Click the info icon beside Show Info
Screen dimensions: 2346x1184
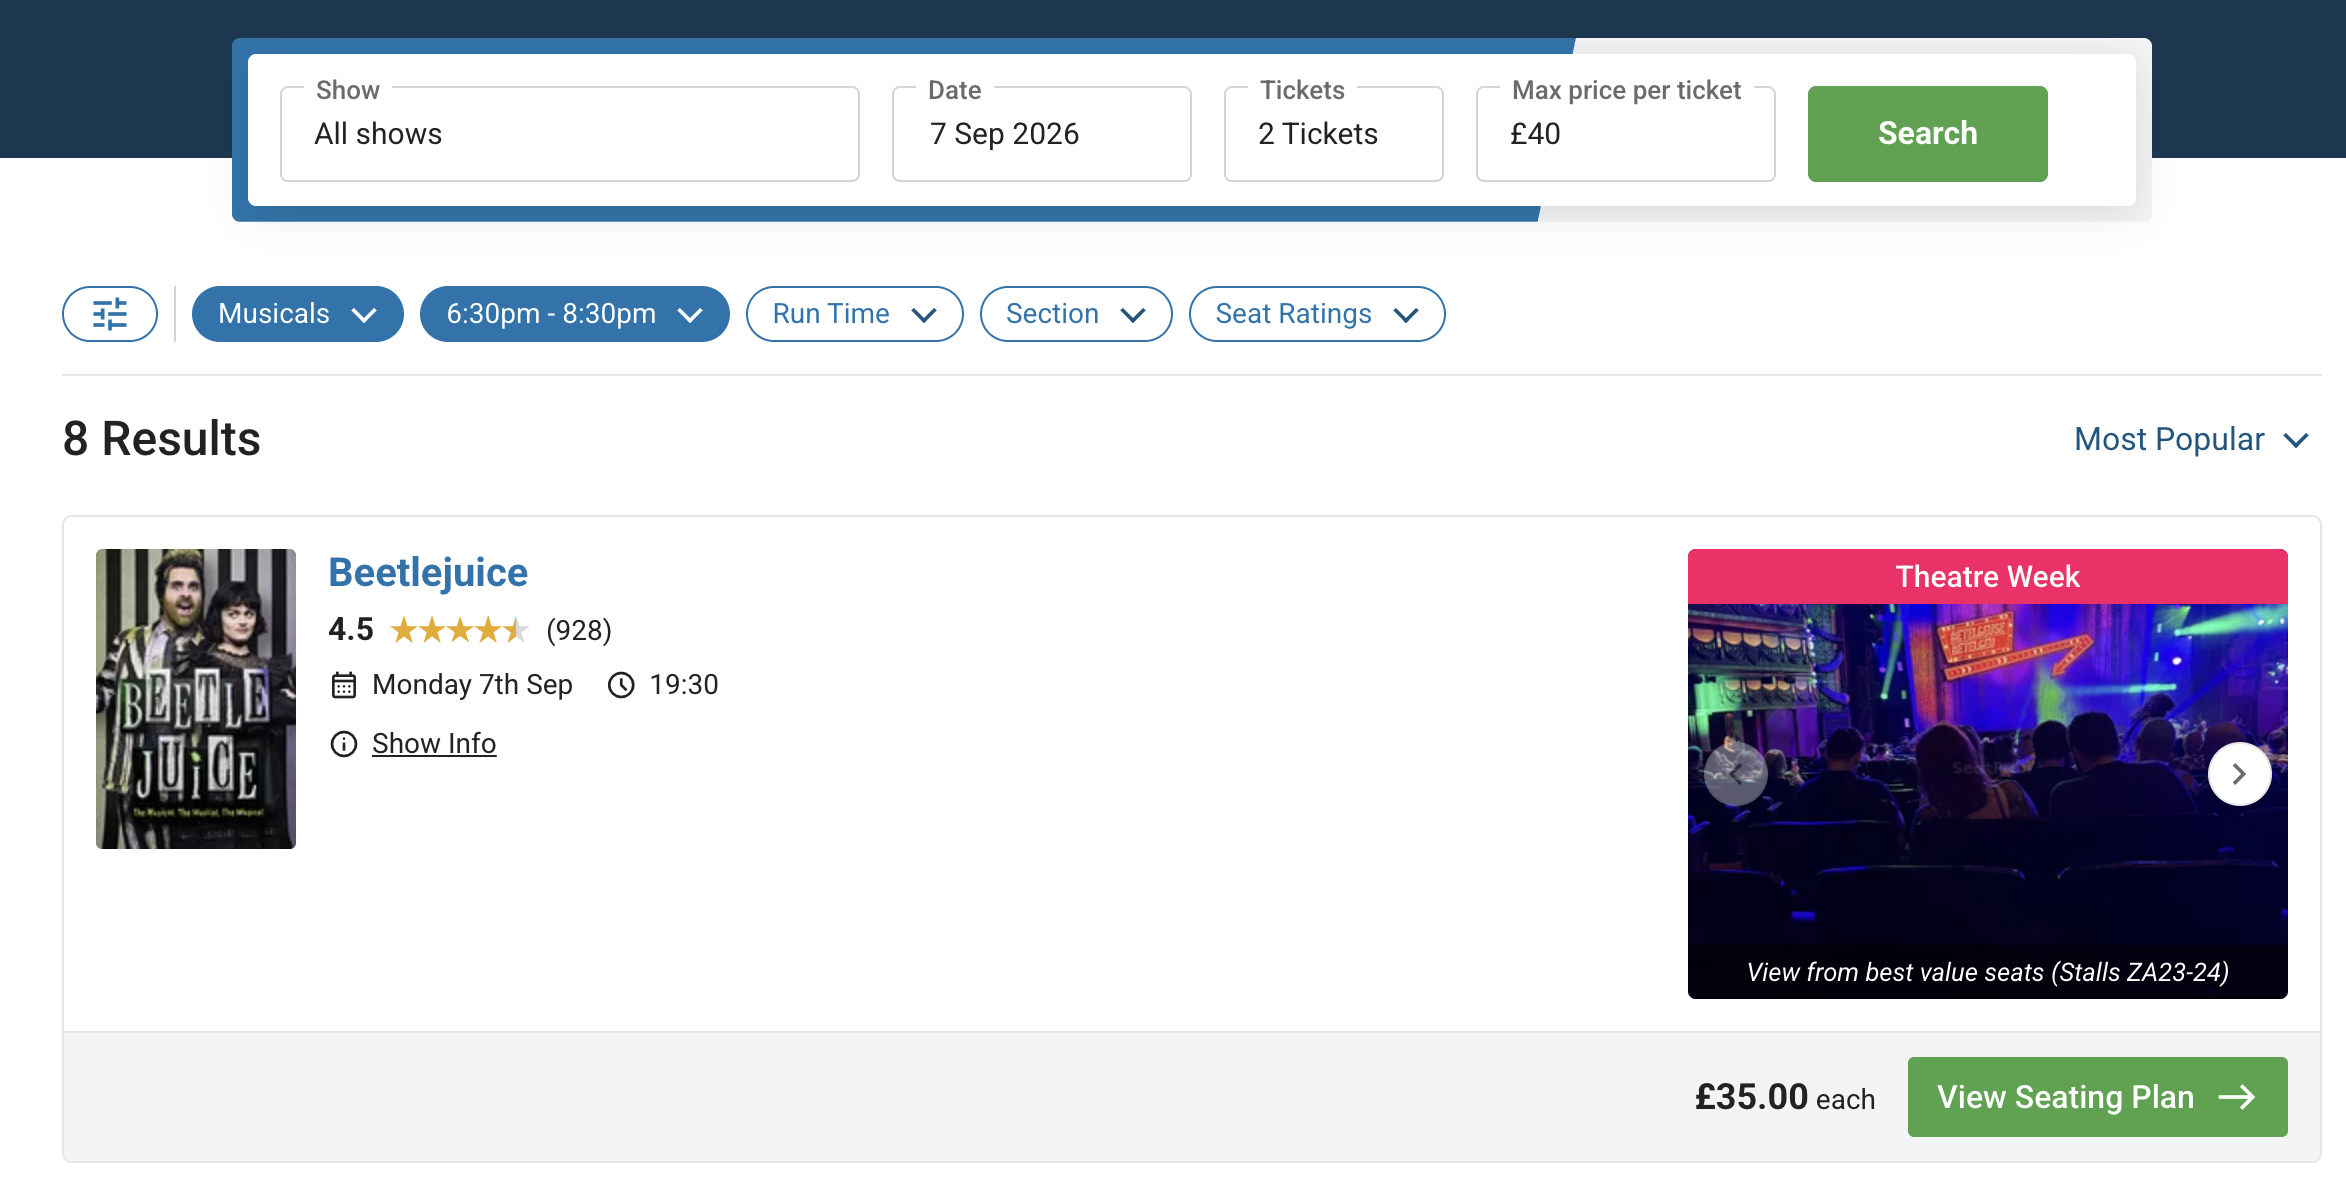pos(344,744)
